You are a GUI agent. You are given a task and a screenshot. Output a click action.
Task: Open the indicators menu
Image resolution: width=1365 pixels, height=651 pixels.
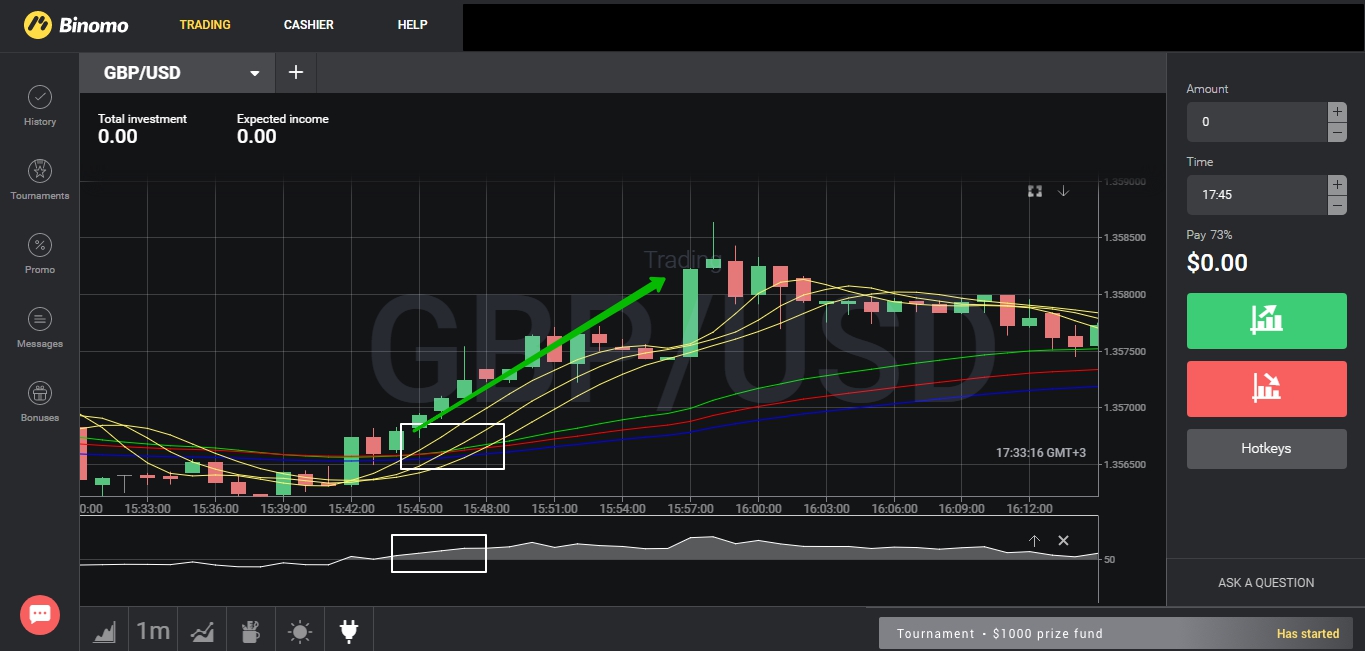tap(202, 631)
